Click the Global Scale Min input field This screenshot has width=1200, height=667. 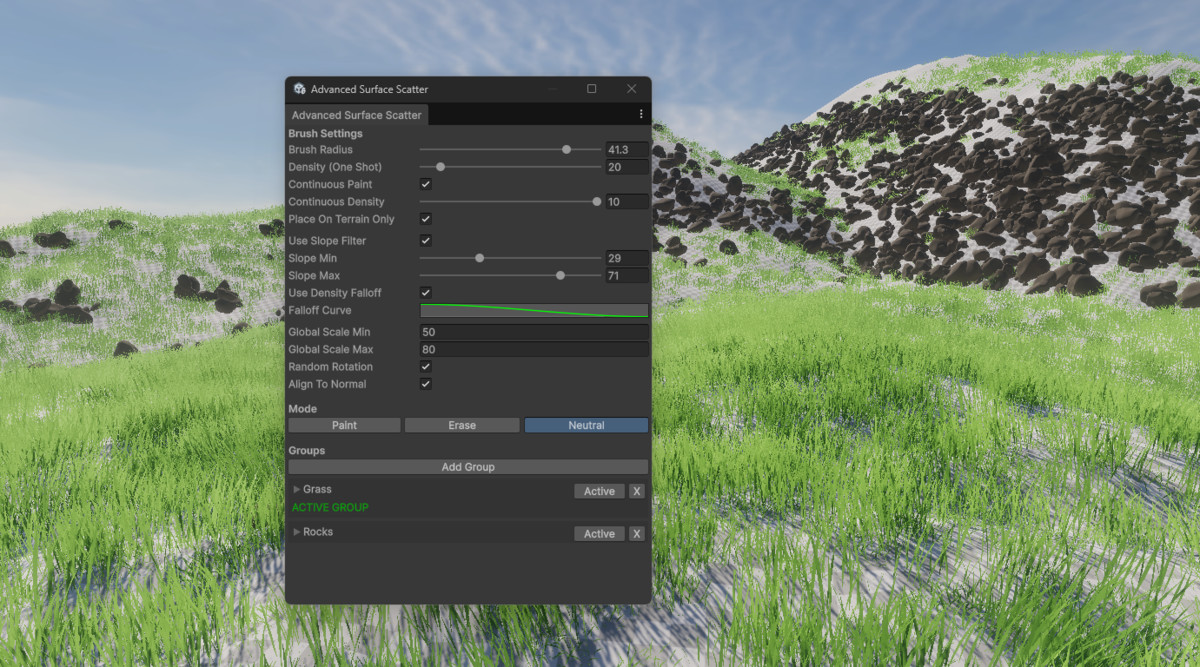[x=534, y=331]
